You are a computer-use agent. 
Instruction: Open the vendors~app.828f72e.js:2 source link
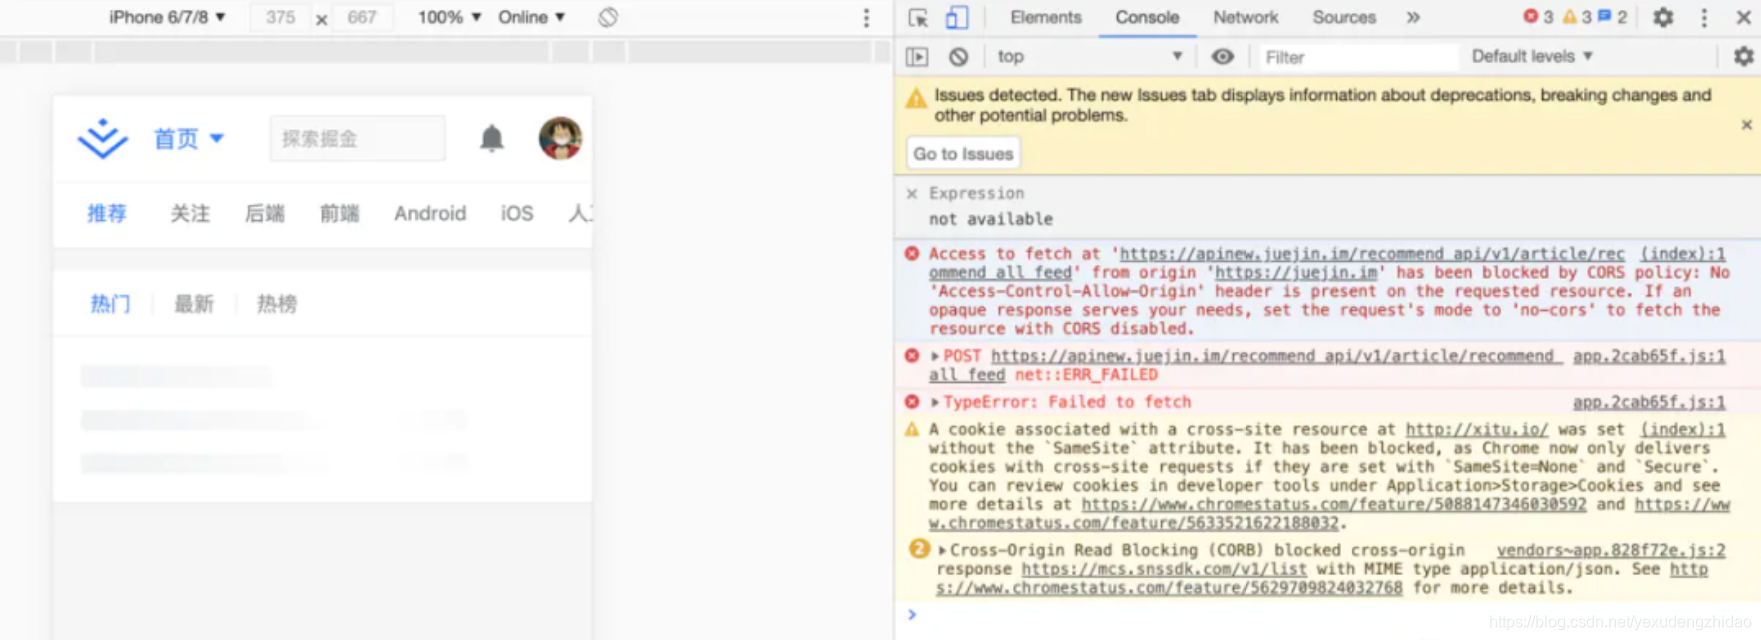(1611, 550)
